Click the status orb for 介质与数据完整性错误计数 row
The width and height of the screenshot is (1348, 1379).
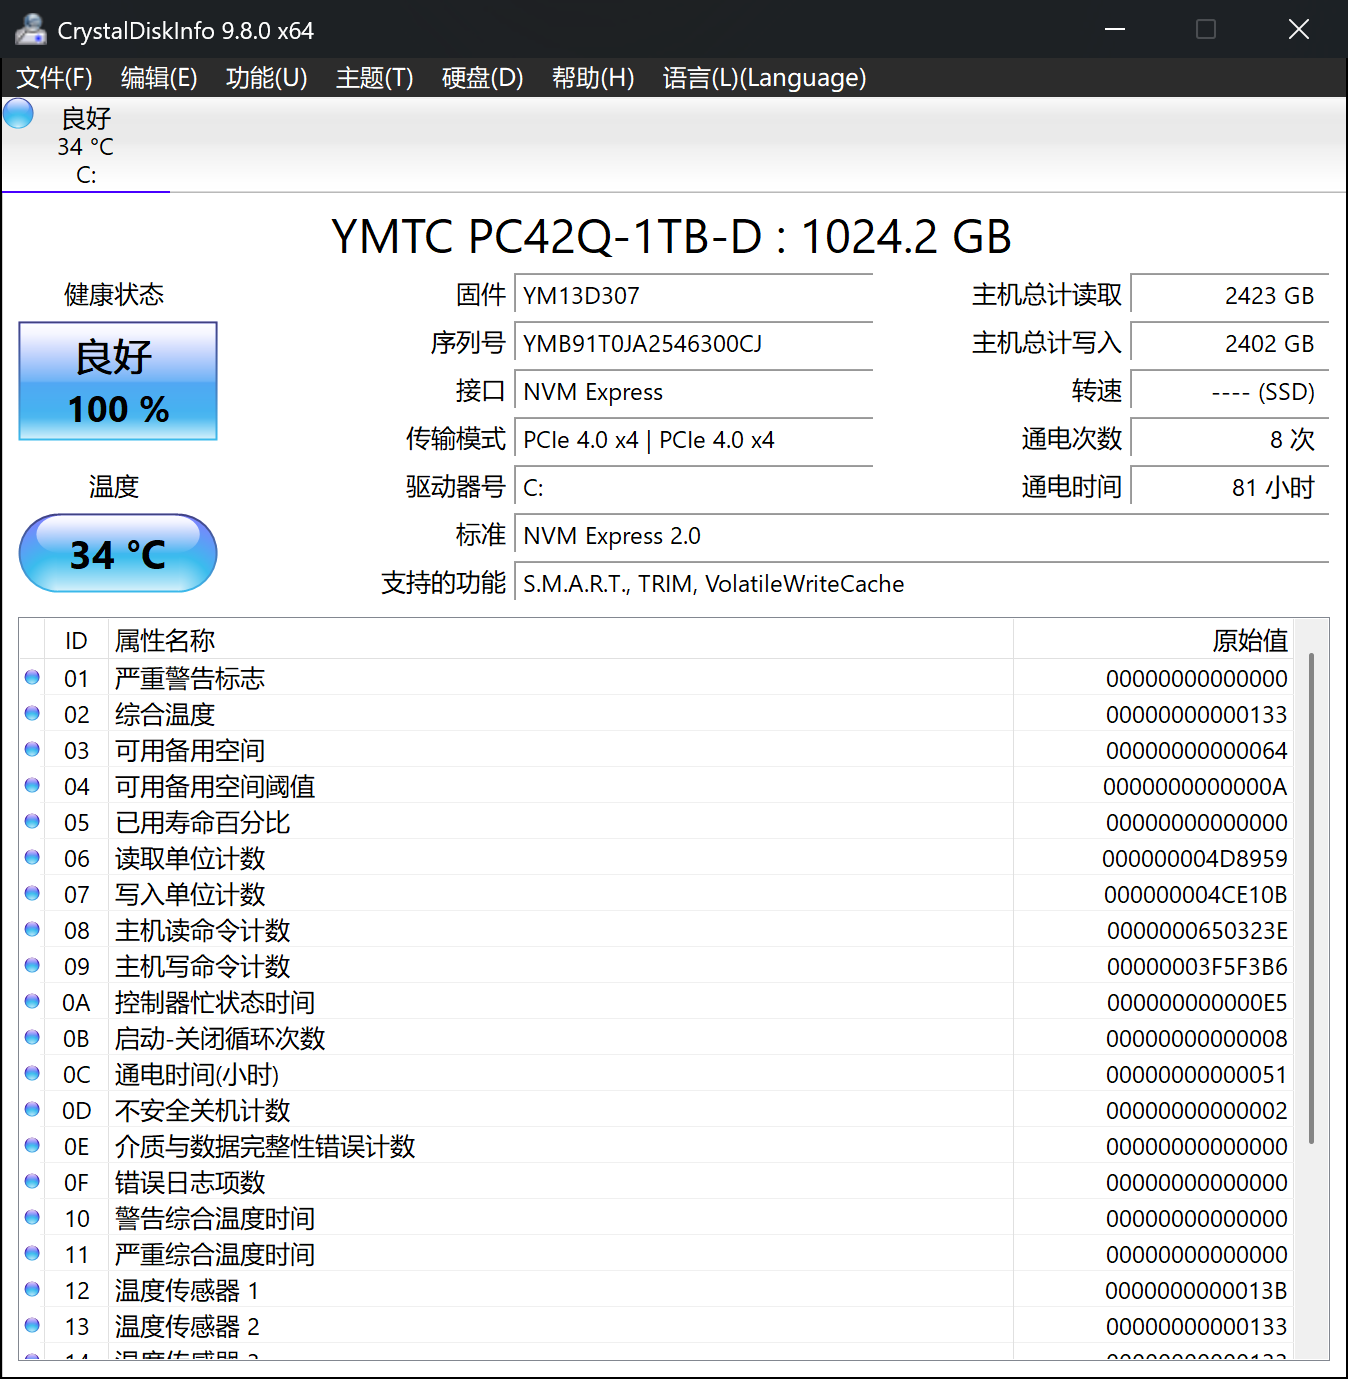tap(32, 1145)
